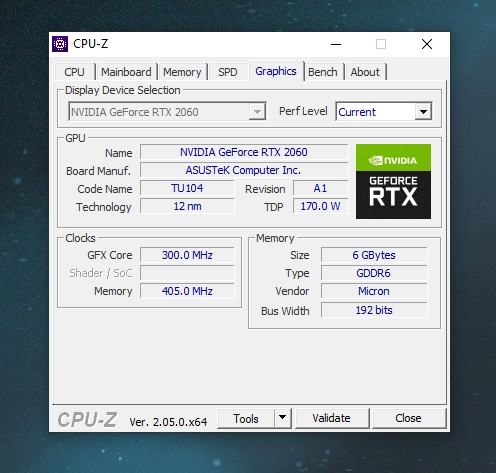
Task: Click the CPU-Z title bar text
Action: pyautogui.click(x=90, y=44)
